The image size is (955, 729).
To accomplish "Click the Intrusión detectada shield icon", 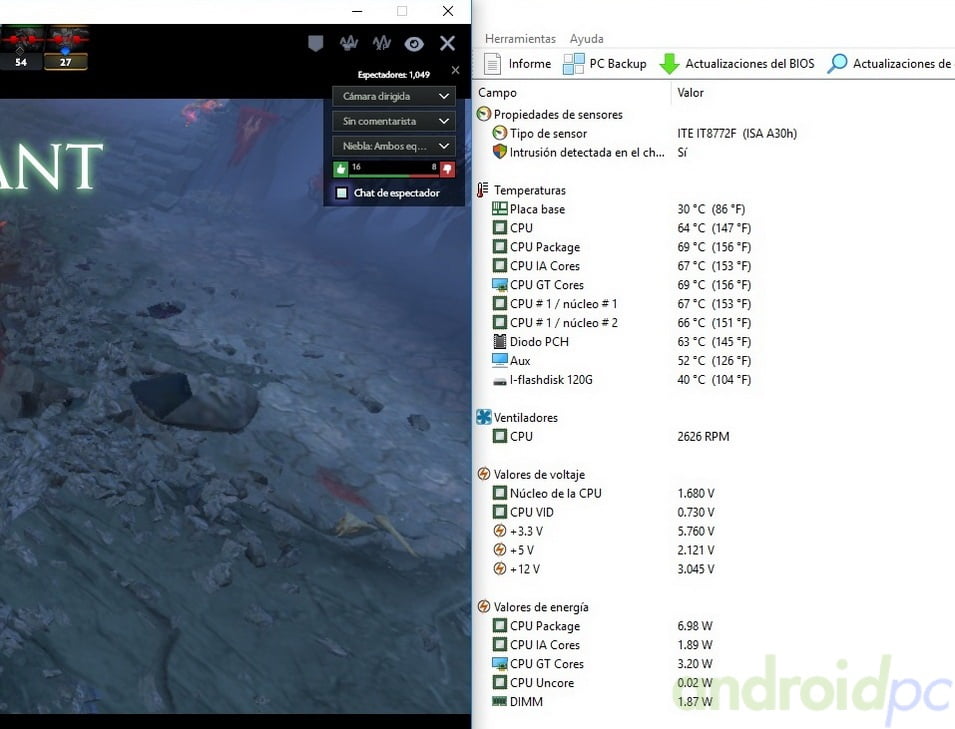I will tap(499, 152).
